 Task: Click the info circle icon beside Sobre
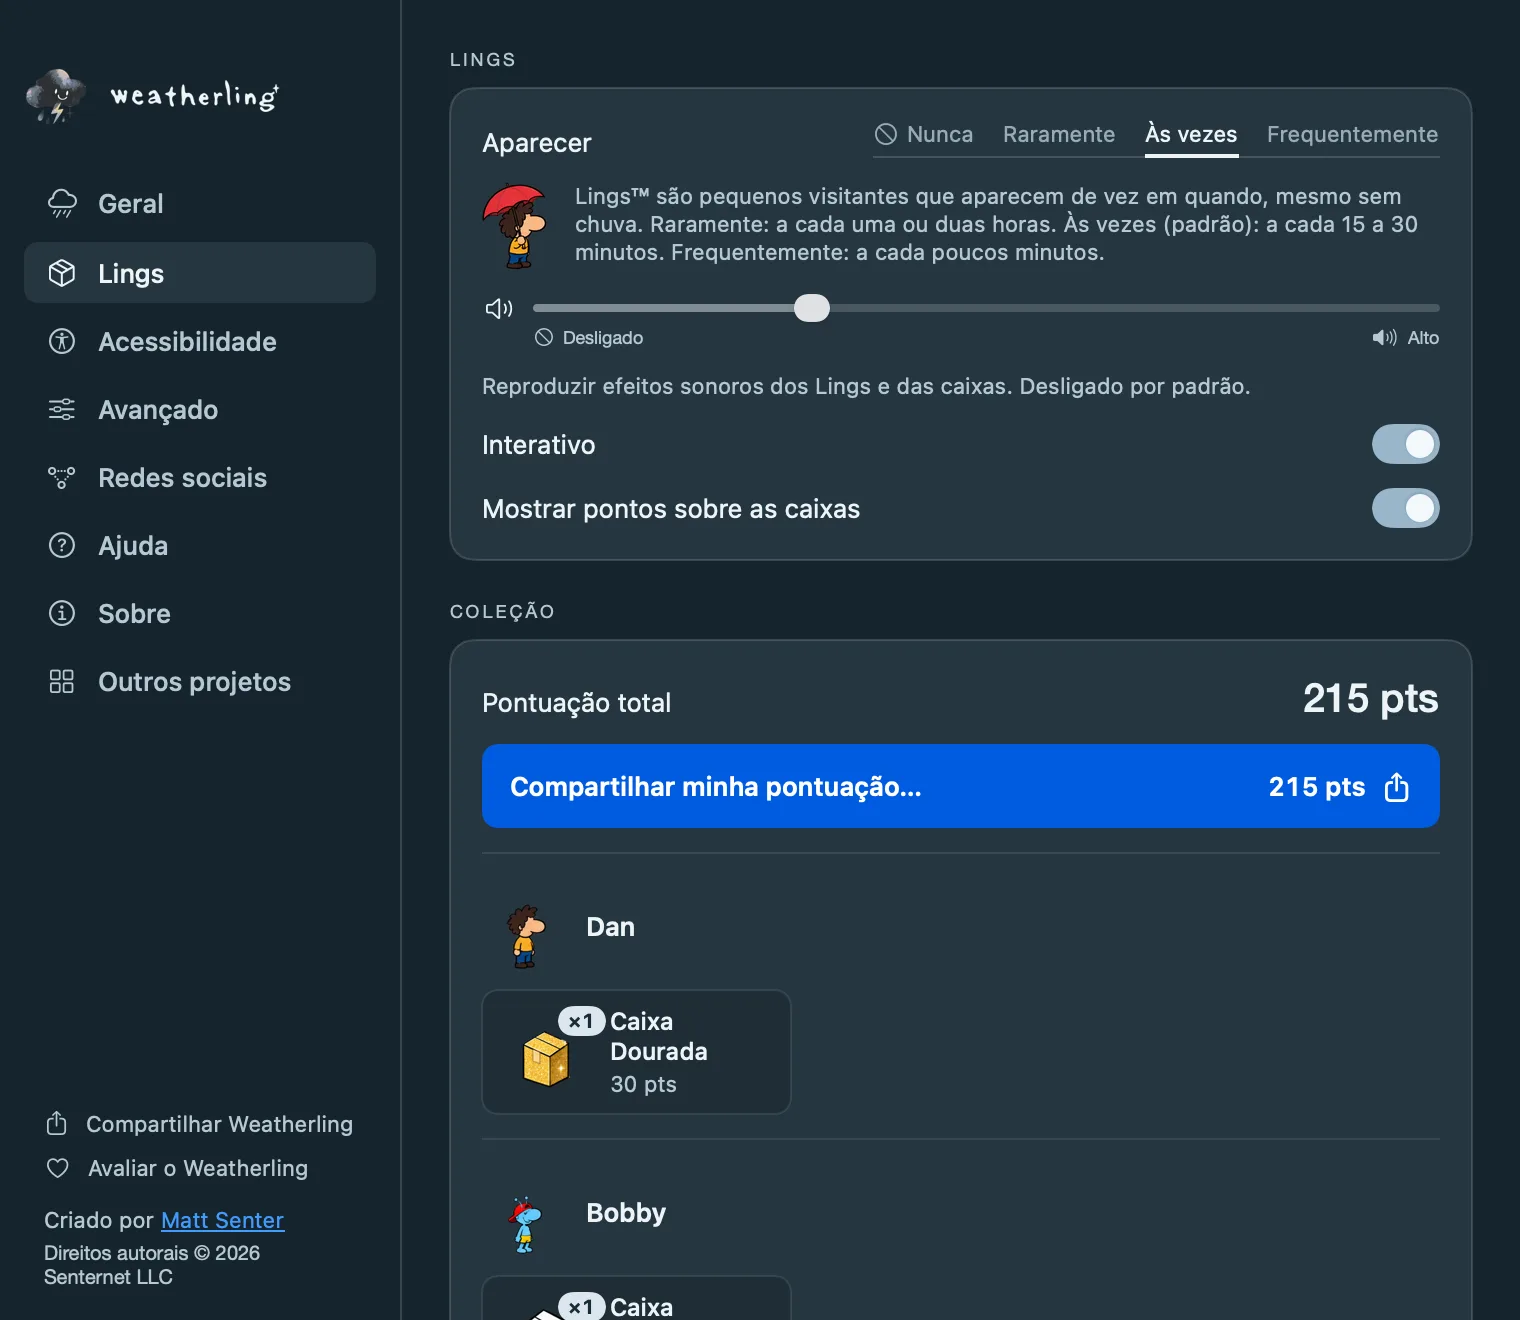pyautogui.click(x=62, y=613)
